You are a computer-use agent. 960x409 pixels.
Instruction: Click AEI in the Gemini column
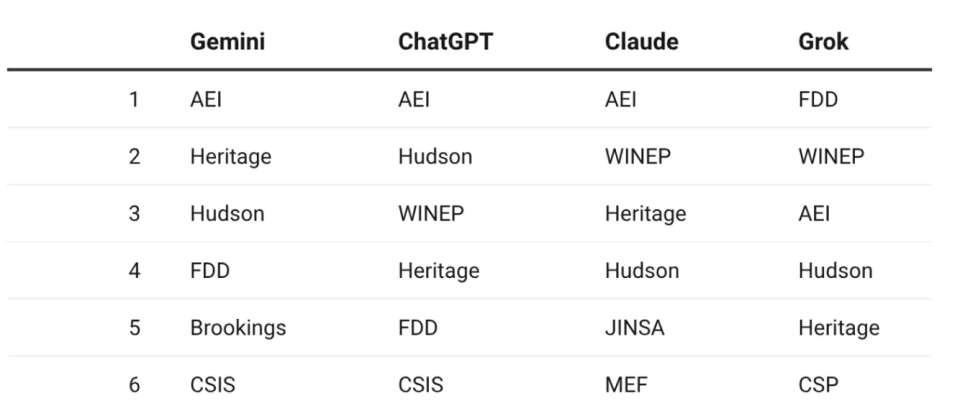coord(204,100)
